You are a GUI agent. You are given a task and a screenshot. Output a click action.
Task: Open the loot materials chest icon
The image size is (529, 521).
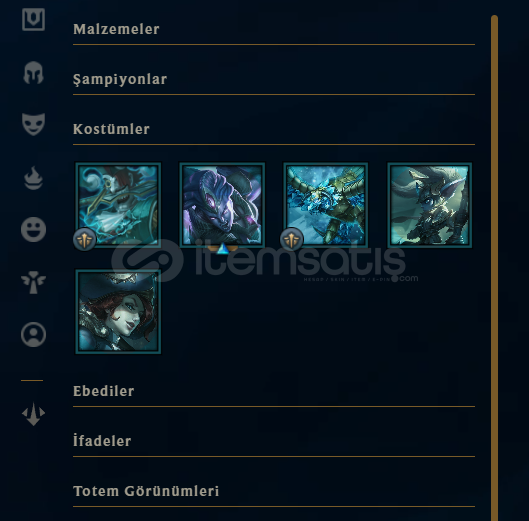click(x=33, y=20)
